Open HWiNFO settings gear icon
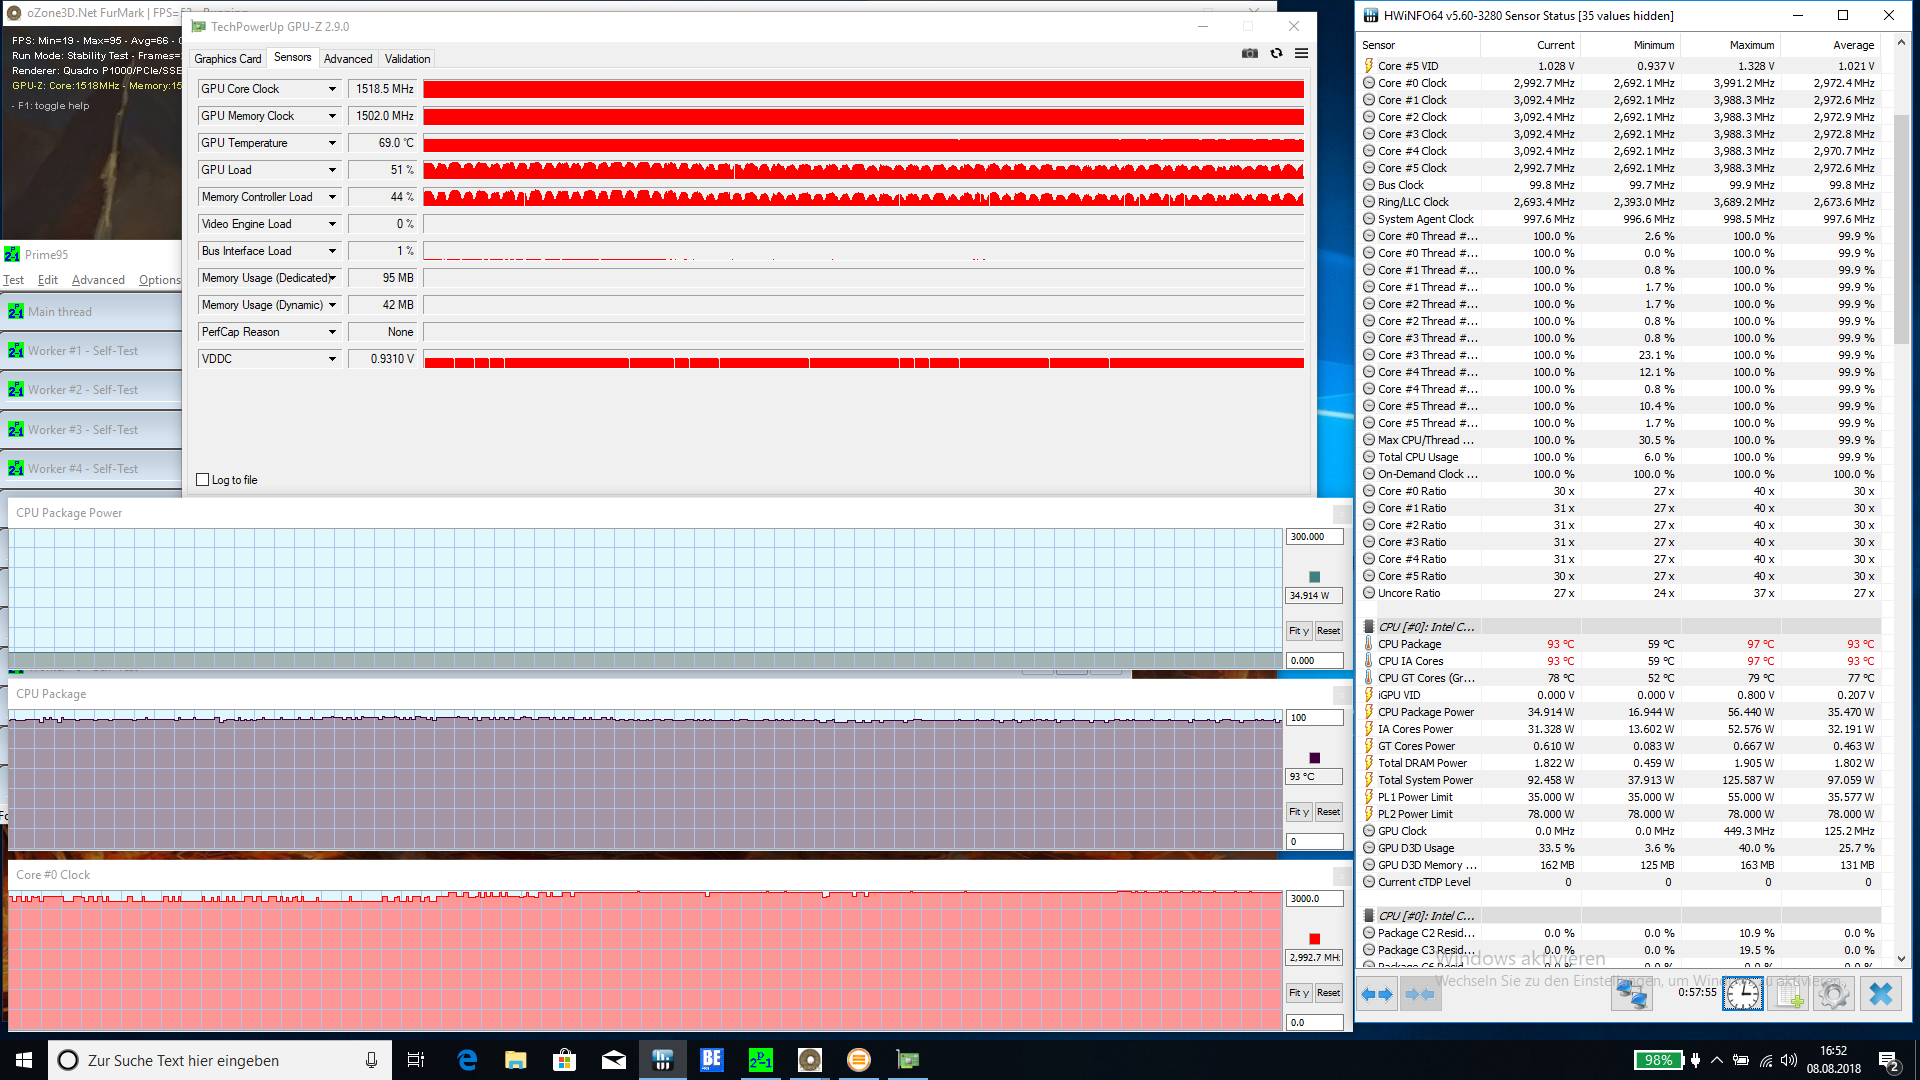The width and height of the screenshot is (1920, 1080). 1833,994
